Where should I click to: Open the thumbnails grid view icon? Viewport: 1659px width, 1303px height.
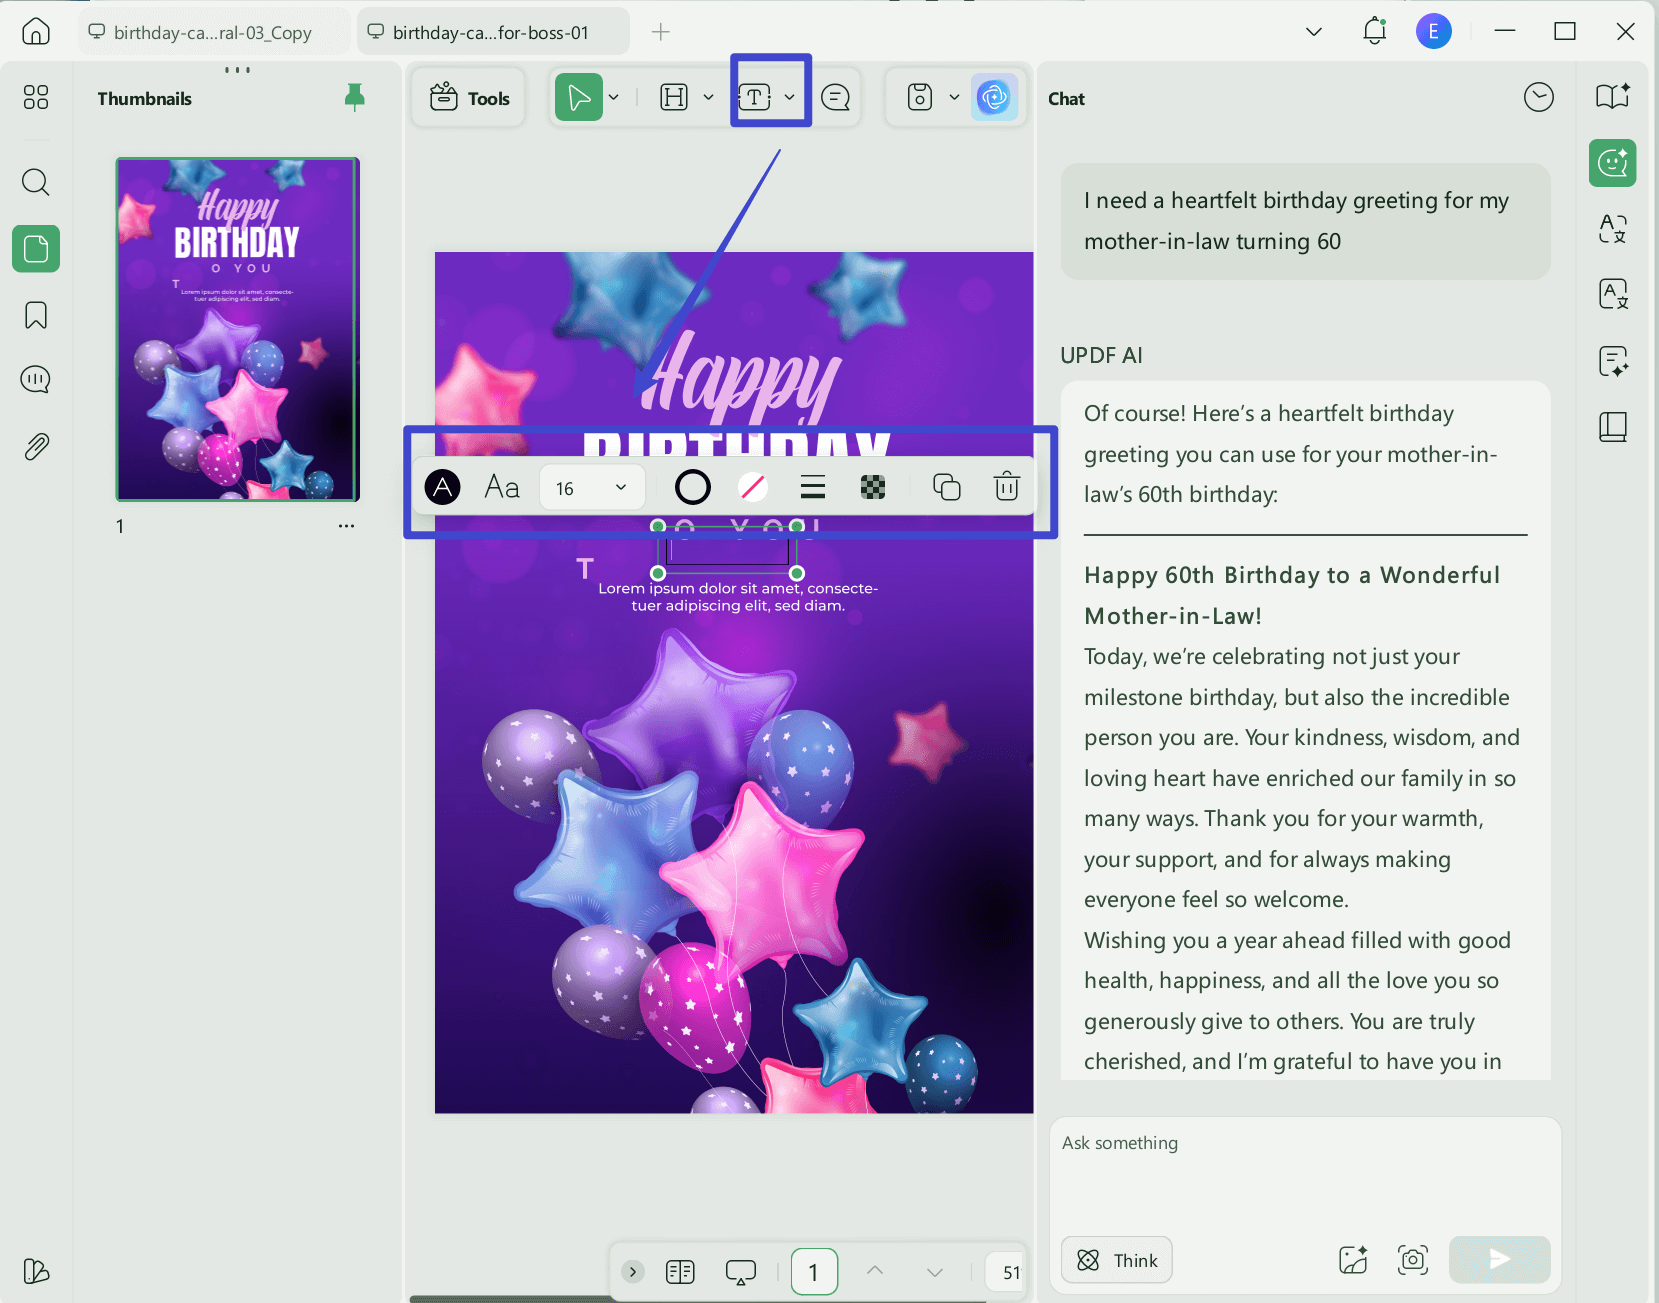click(x=36, y=97)
